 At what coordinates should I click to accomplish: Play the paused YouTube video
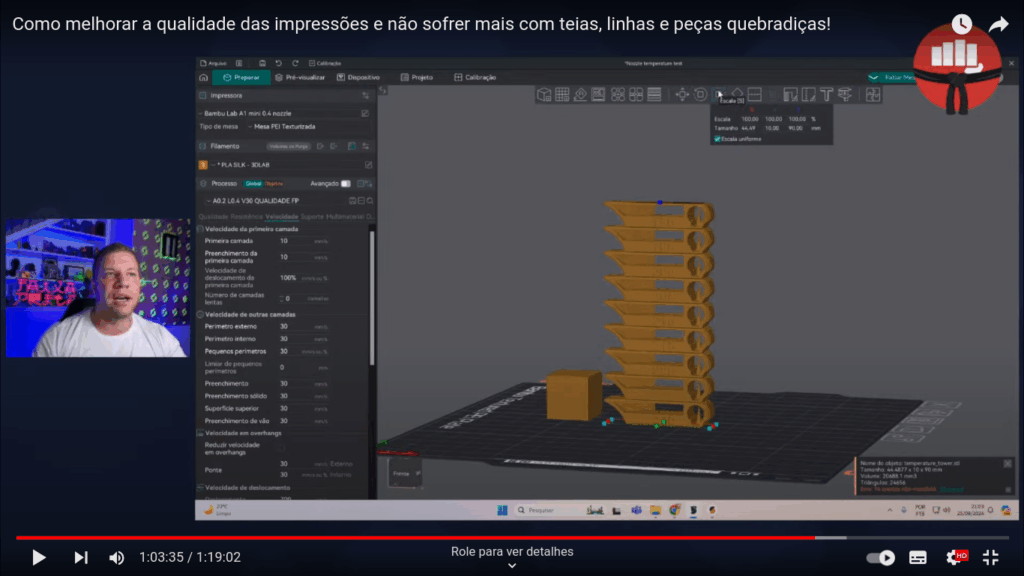(39, 557)
